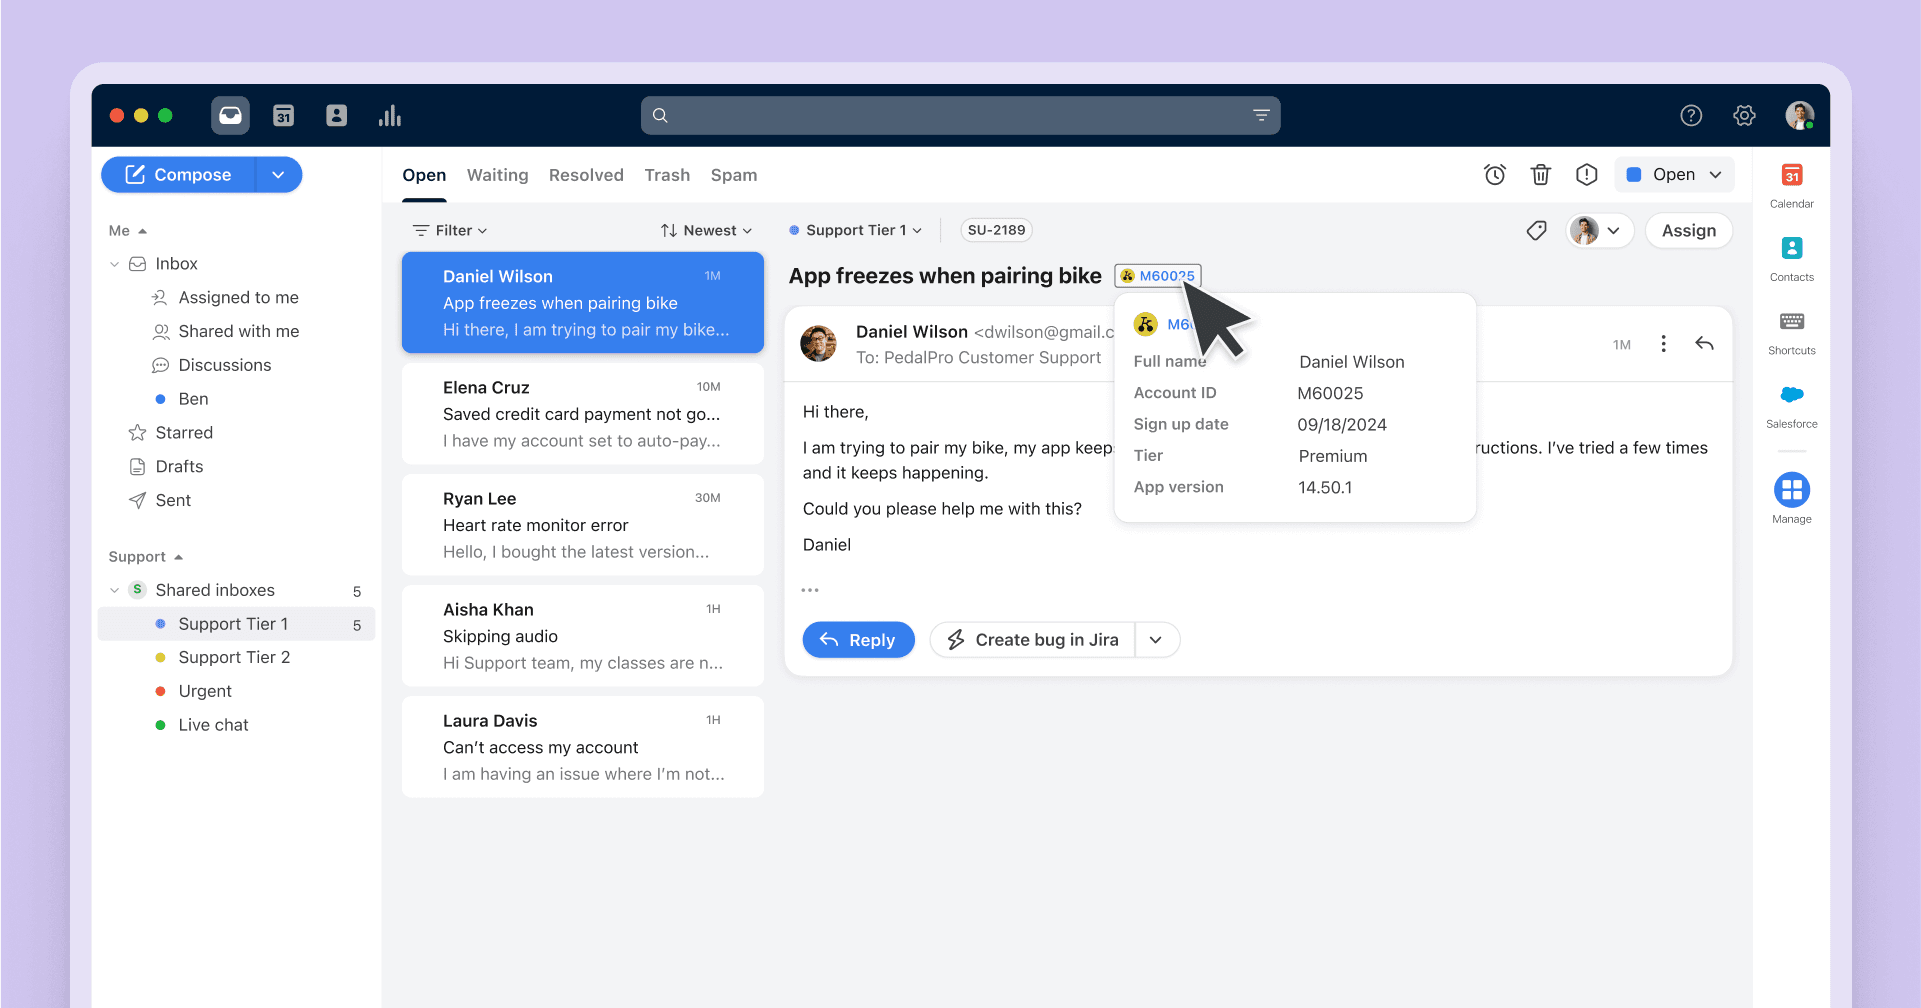Viewport: 1921px width, 1008px height.
Task: Mark as spam alert icon
Action: [x=1586, y=175]
